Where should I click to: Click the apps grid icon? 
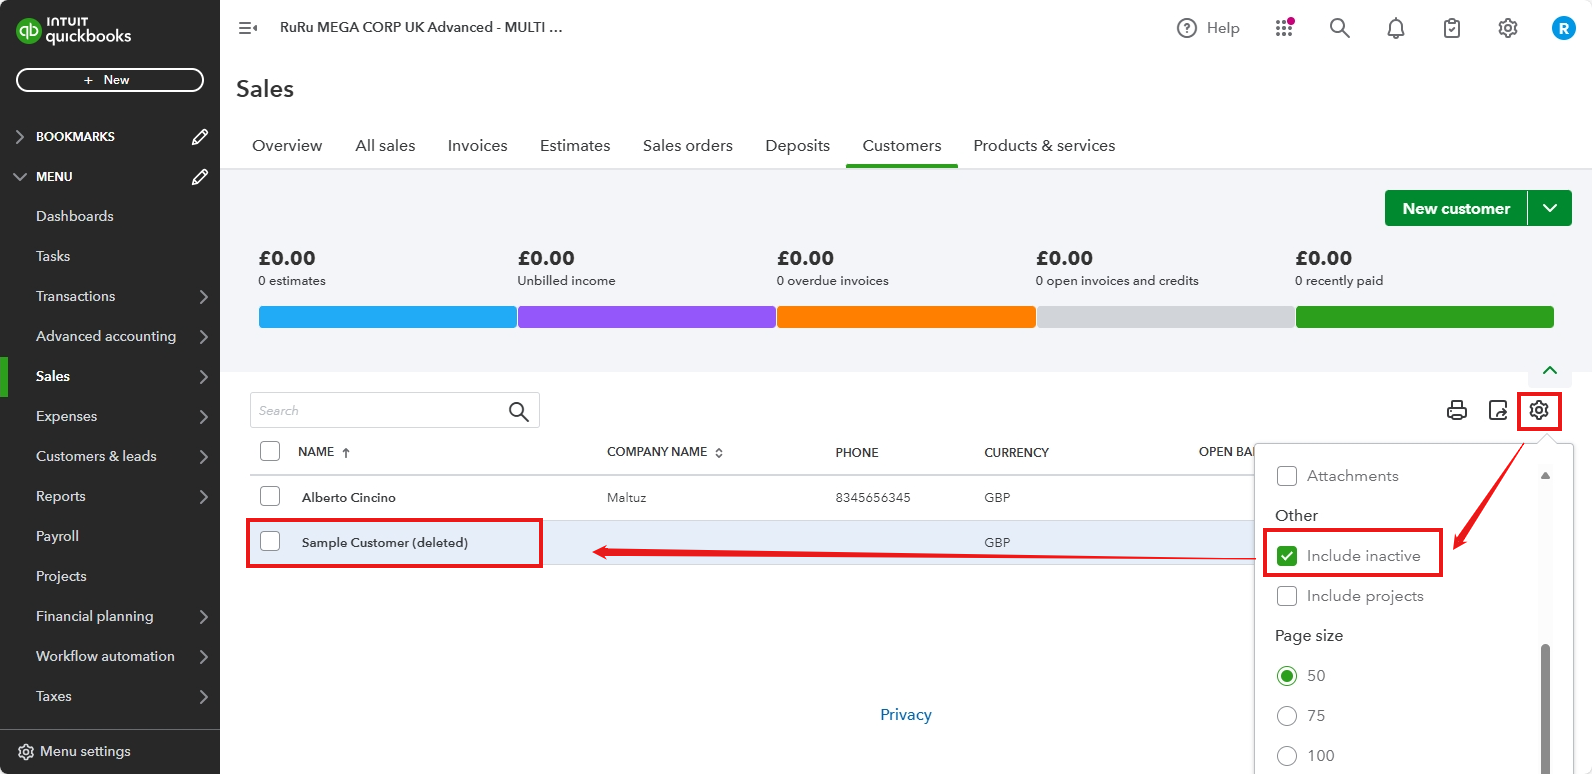(1284, 28)
